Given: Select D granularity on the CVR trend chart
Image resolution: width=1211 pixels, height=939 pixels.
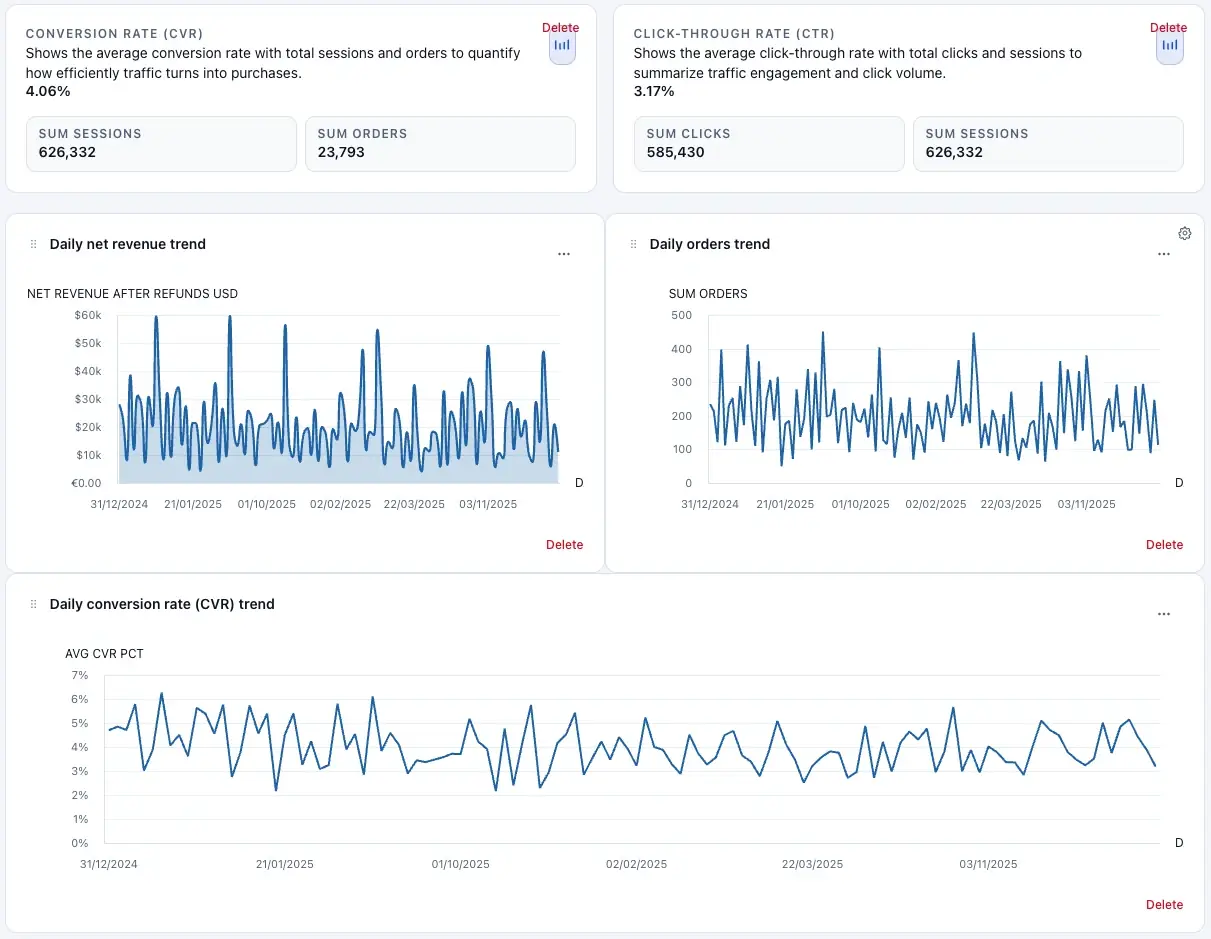Looking at the screenshot, I should 1178,842.
